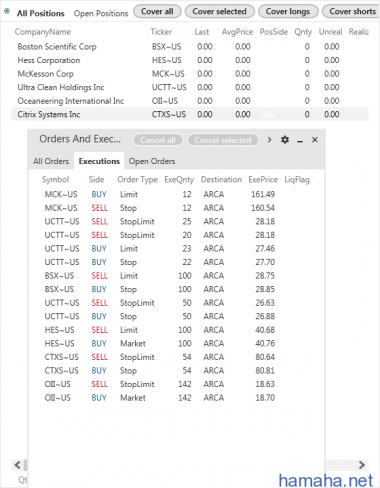Sort executions by Symbol column header
Image resolution: width=380 pixels, height=488 pixels.
click(55, 179)
